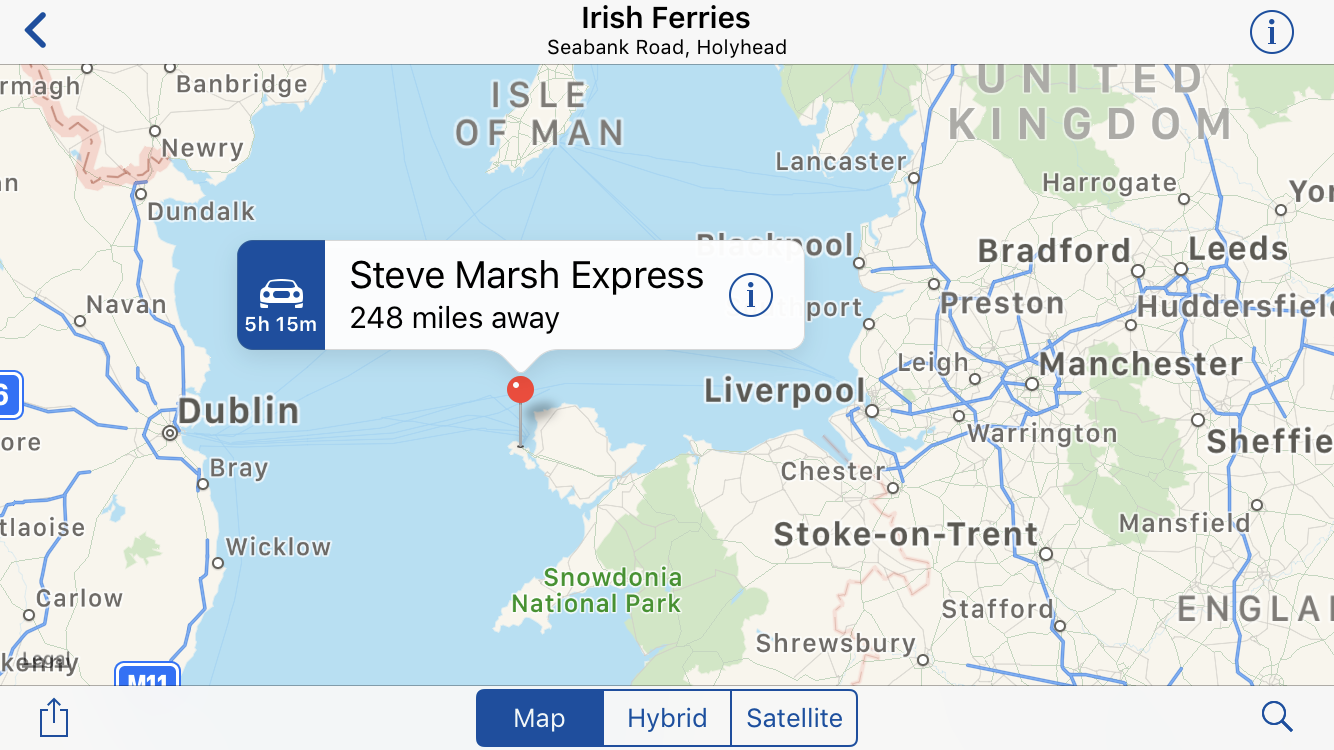This screenshot has width=1334, height=750.
Task: Tap the Isle of Man label
Action: pos(540,114)
